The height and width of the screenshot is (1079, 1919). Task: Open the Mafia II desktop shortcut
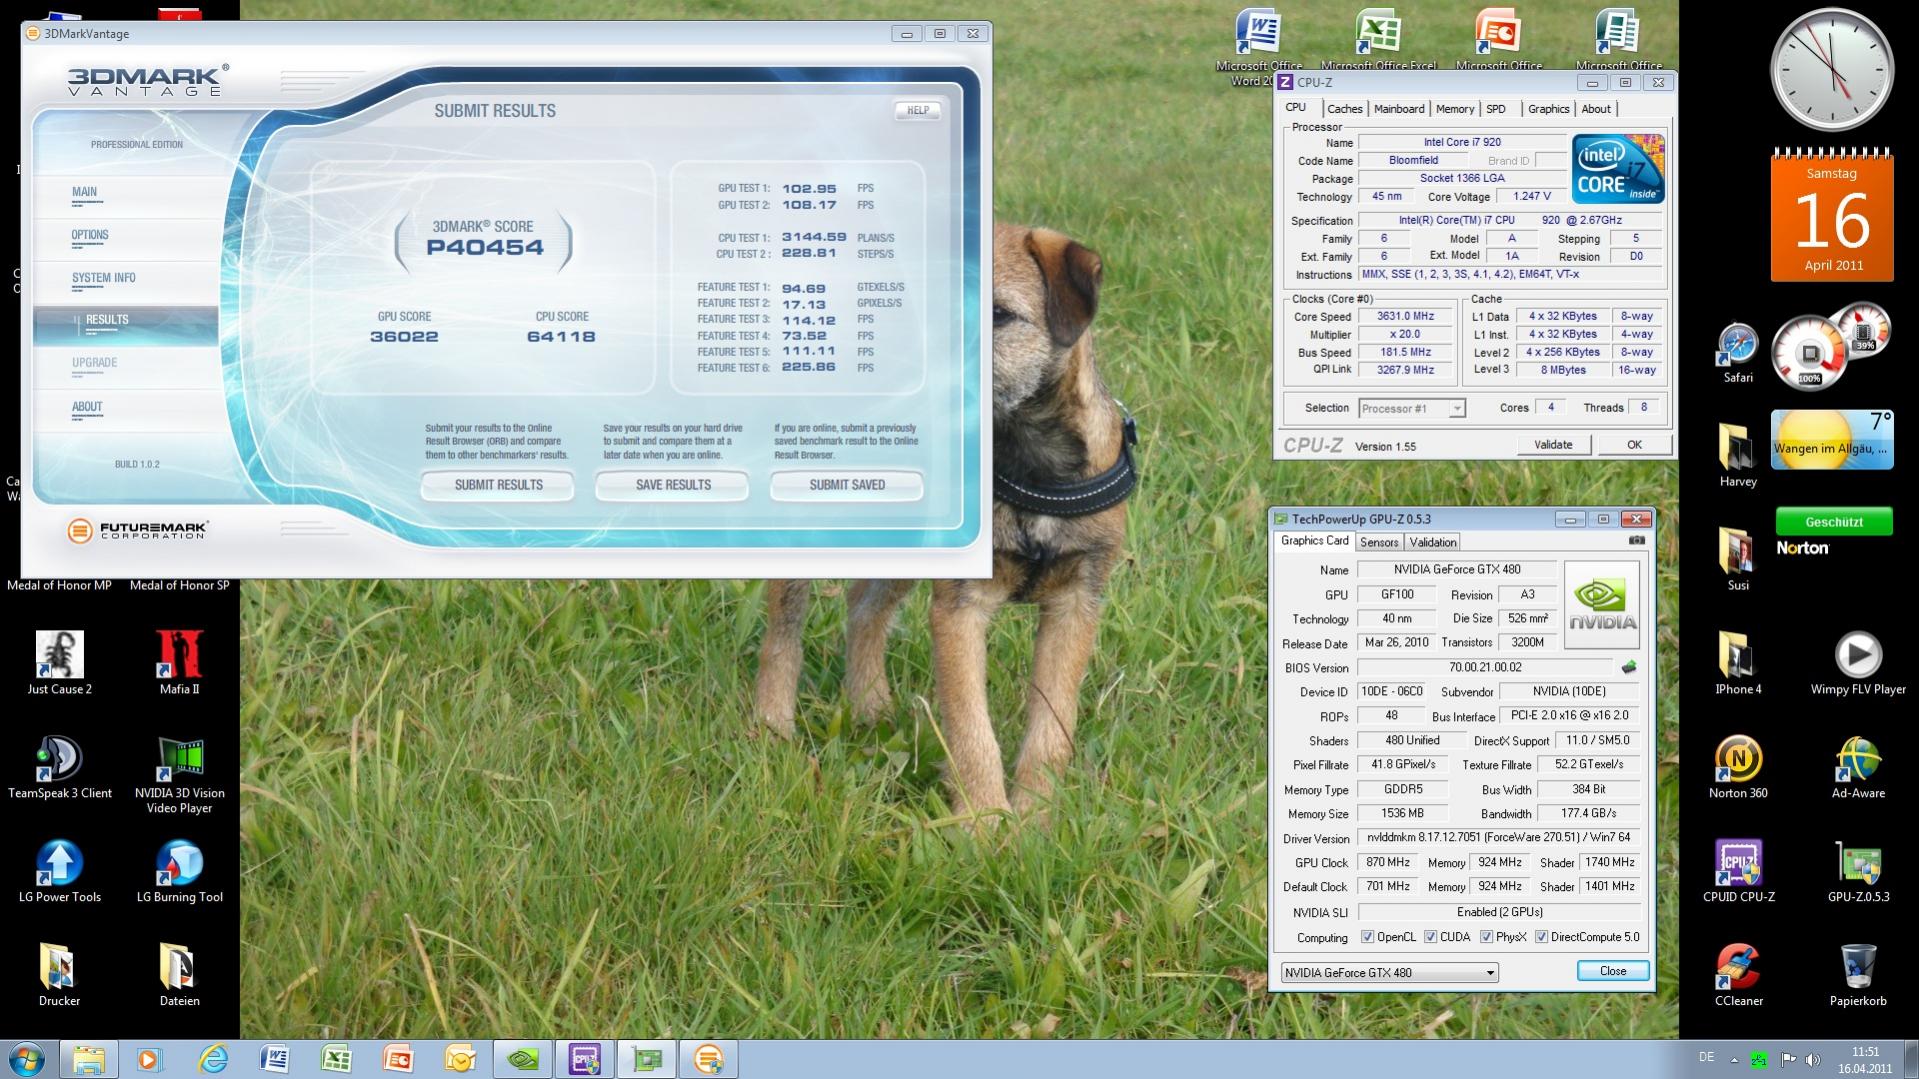click(180, 657)
